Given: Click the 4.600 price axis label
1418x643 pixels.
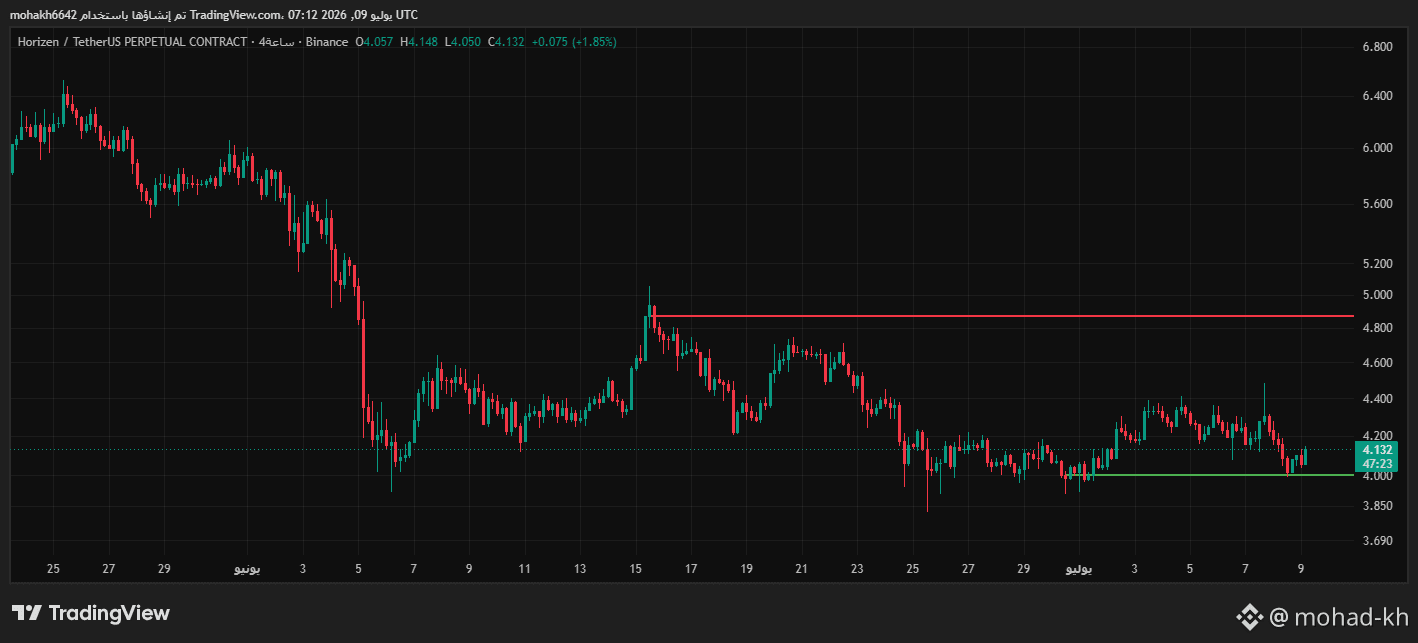Looking at the screenshot, I should 1377,363.
